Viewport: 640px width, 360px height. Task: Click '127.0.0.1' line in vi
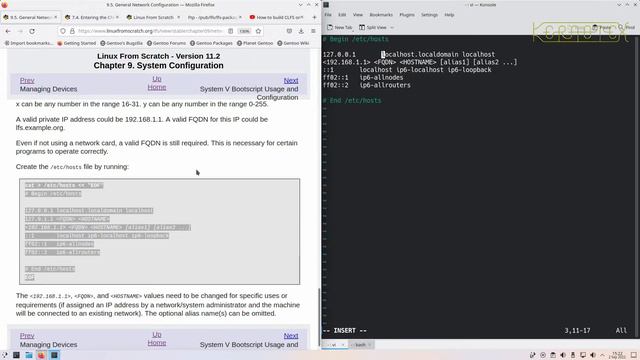tap(409, 54)
